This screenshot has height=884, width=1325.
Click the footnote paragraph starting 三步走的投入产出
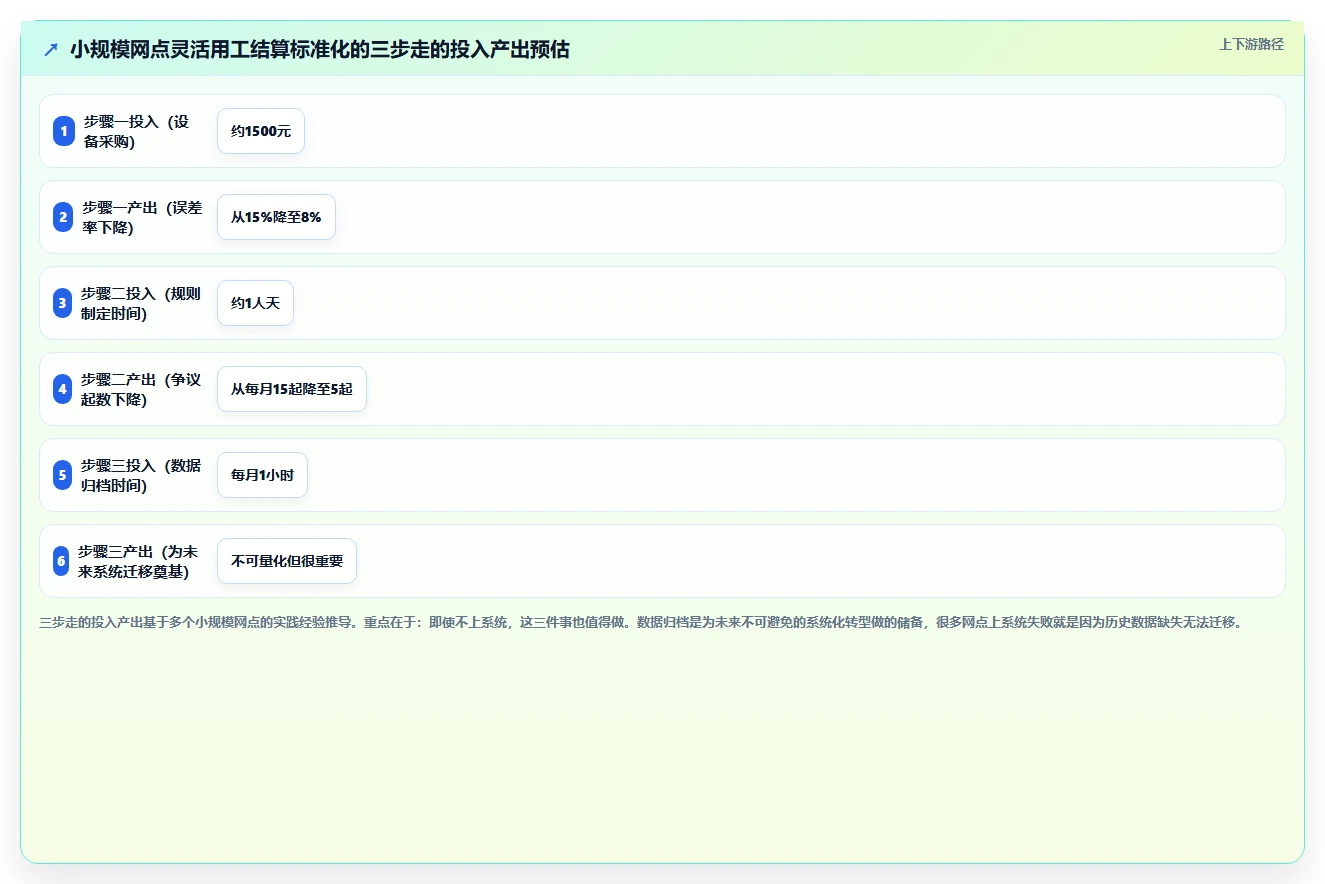click(x=642, y=622)
